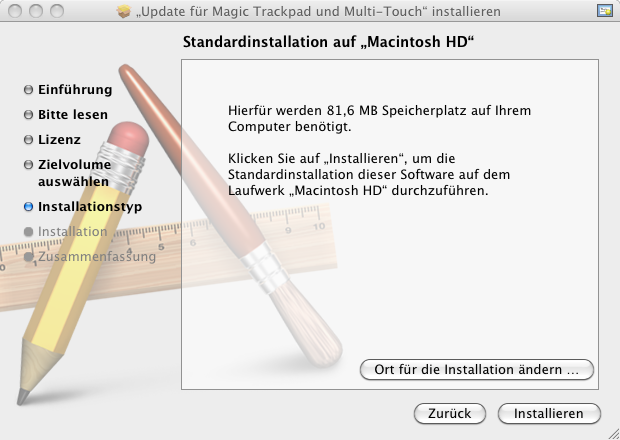
Task: Open Ort für die Installation ändern
Action: [x=476, y=369]
